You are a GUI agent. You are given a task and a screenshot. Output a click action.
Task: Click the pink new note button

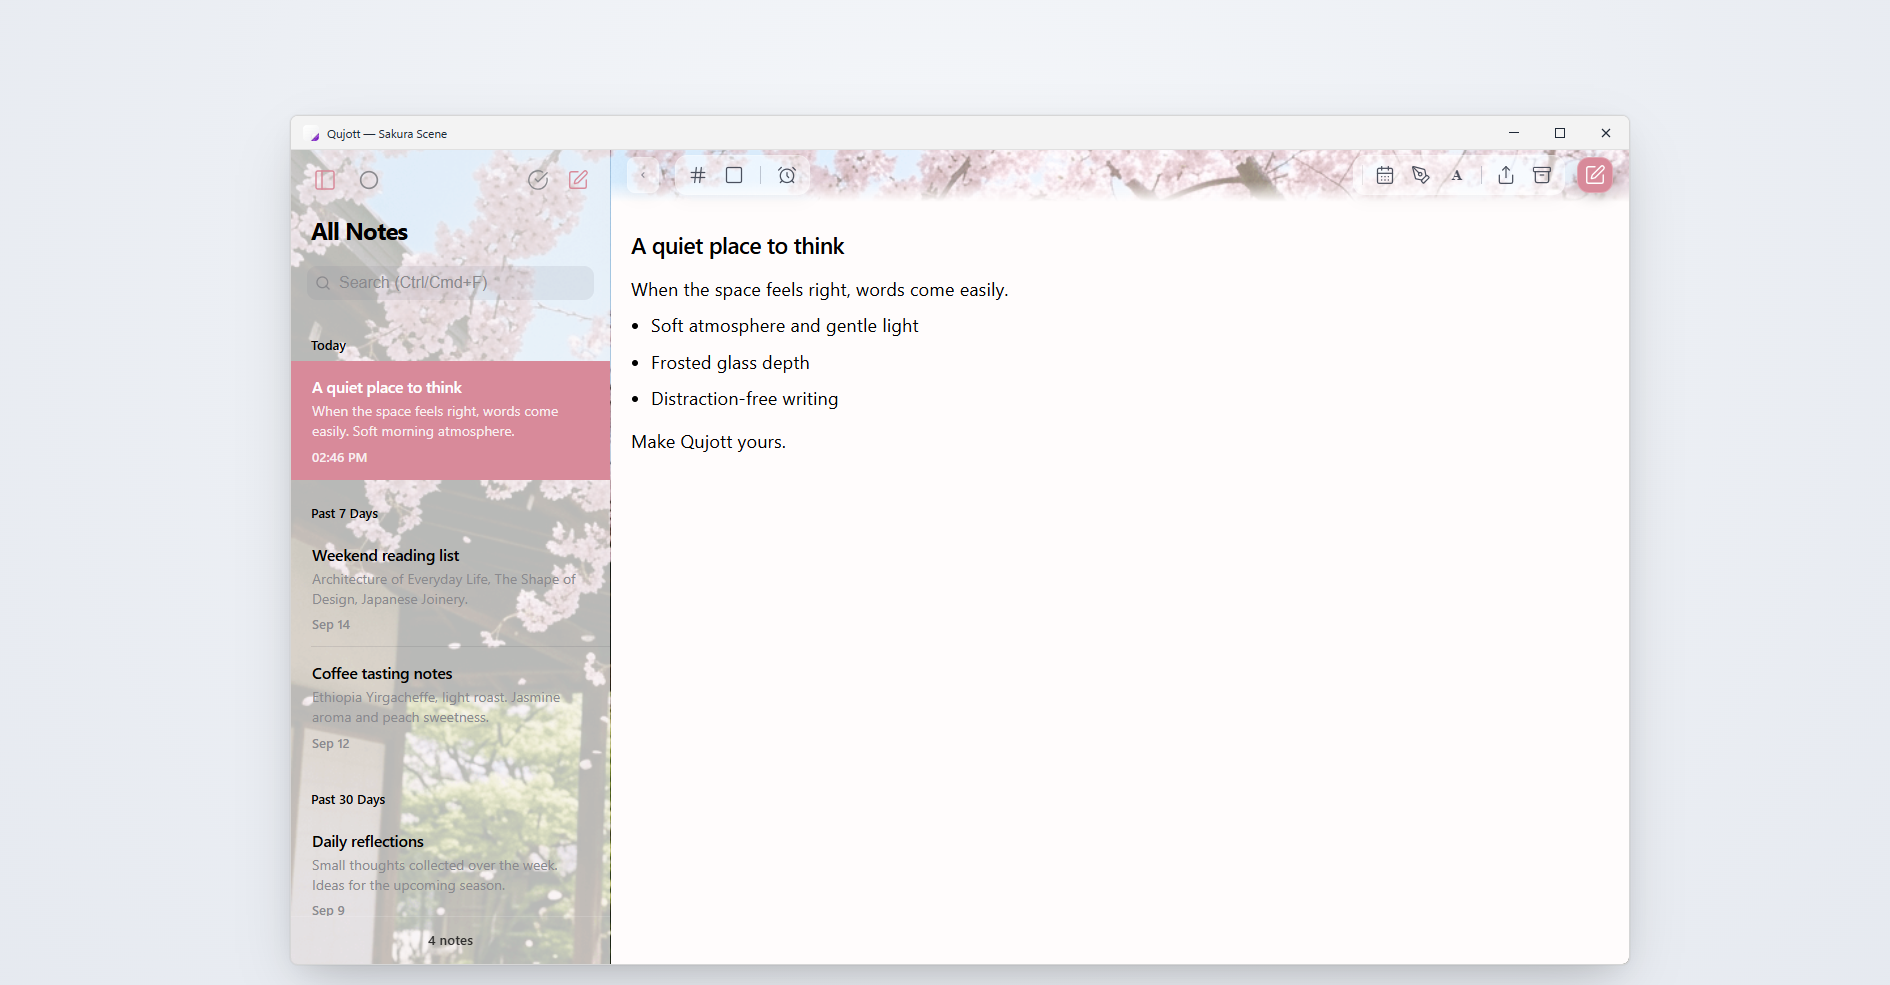[x=1595, y=175]
